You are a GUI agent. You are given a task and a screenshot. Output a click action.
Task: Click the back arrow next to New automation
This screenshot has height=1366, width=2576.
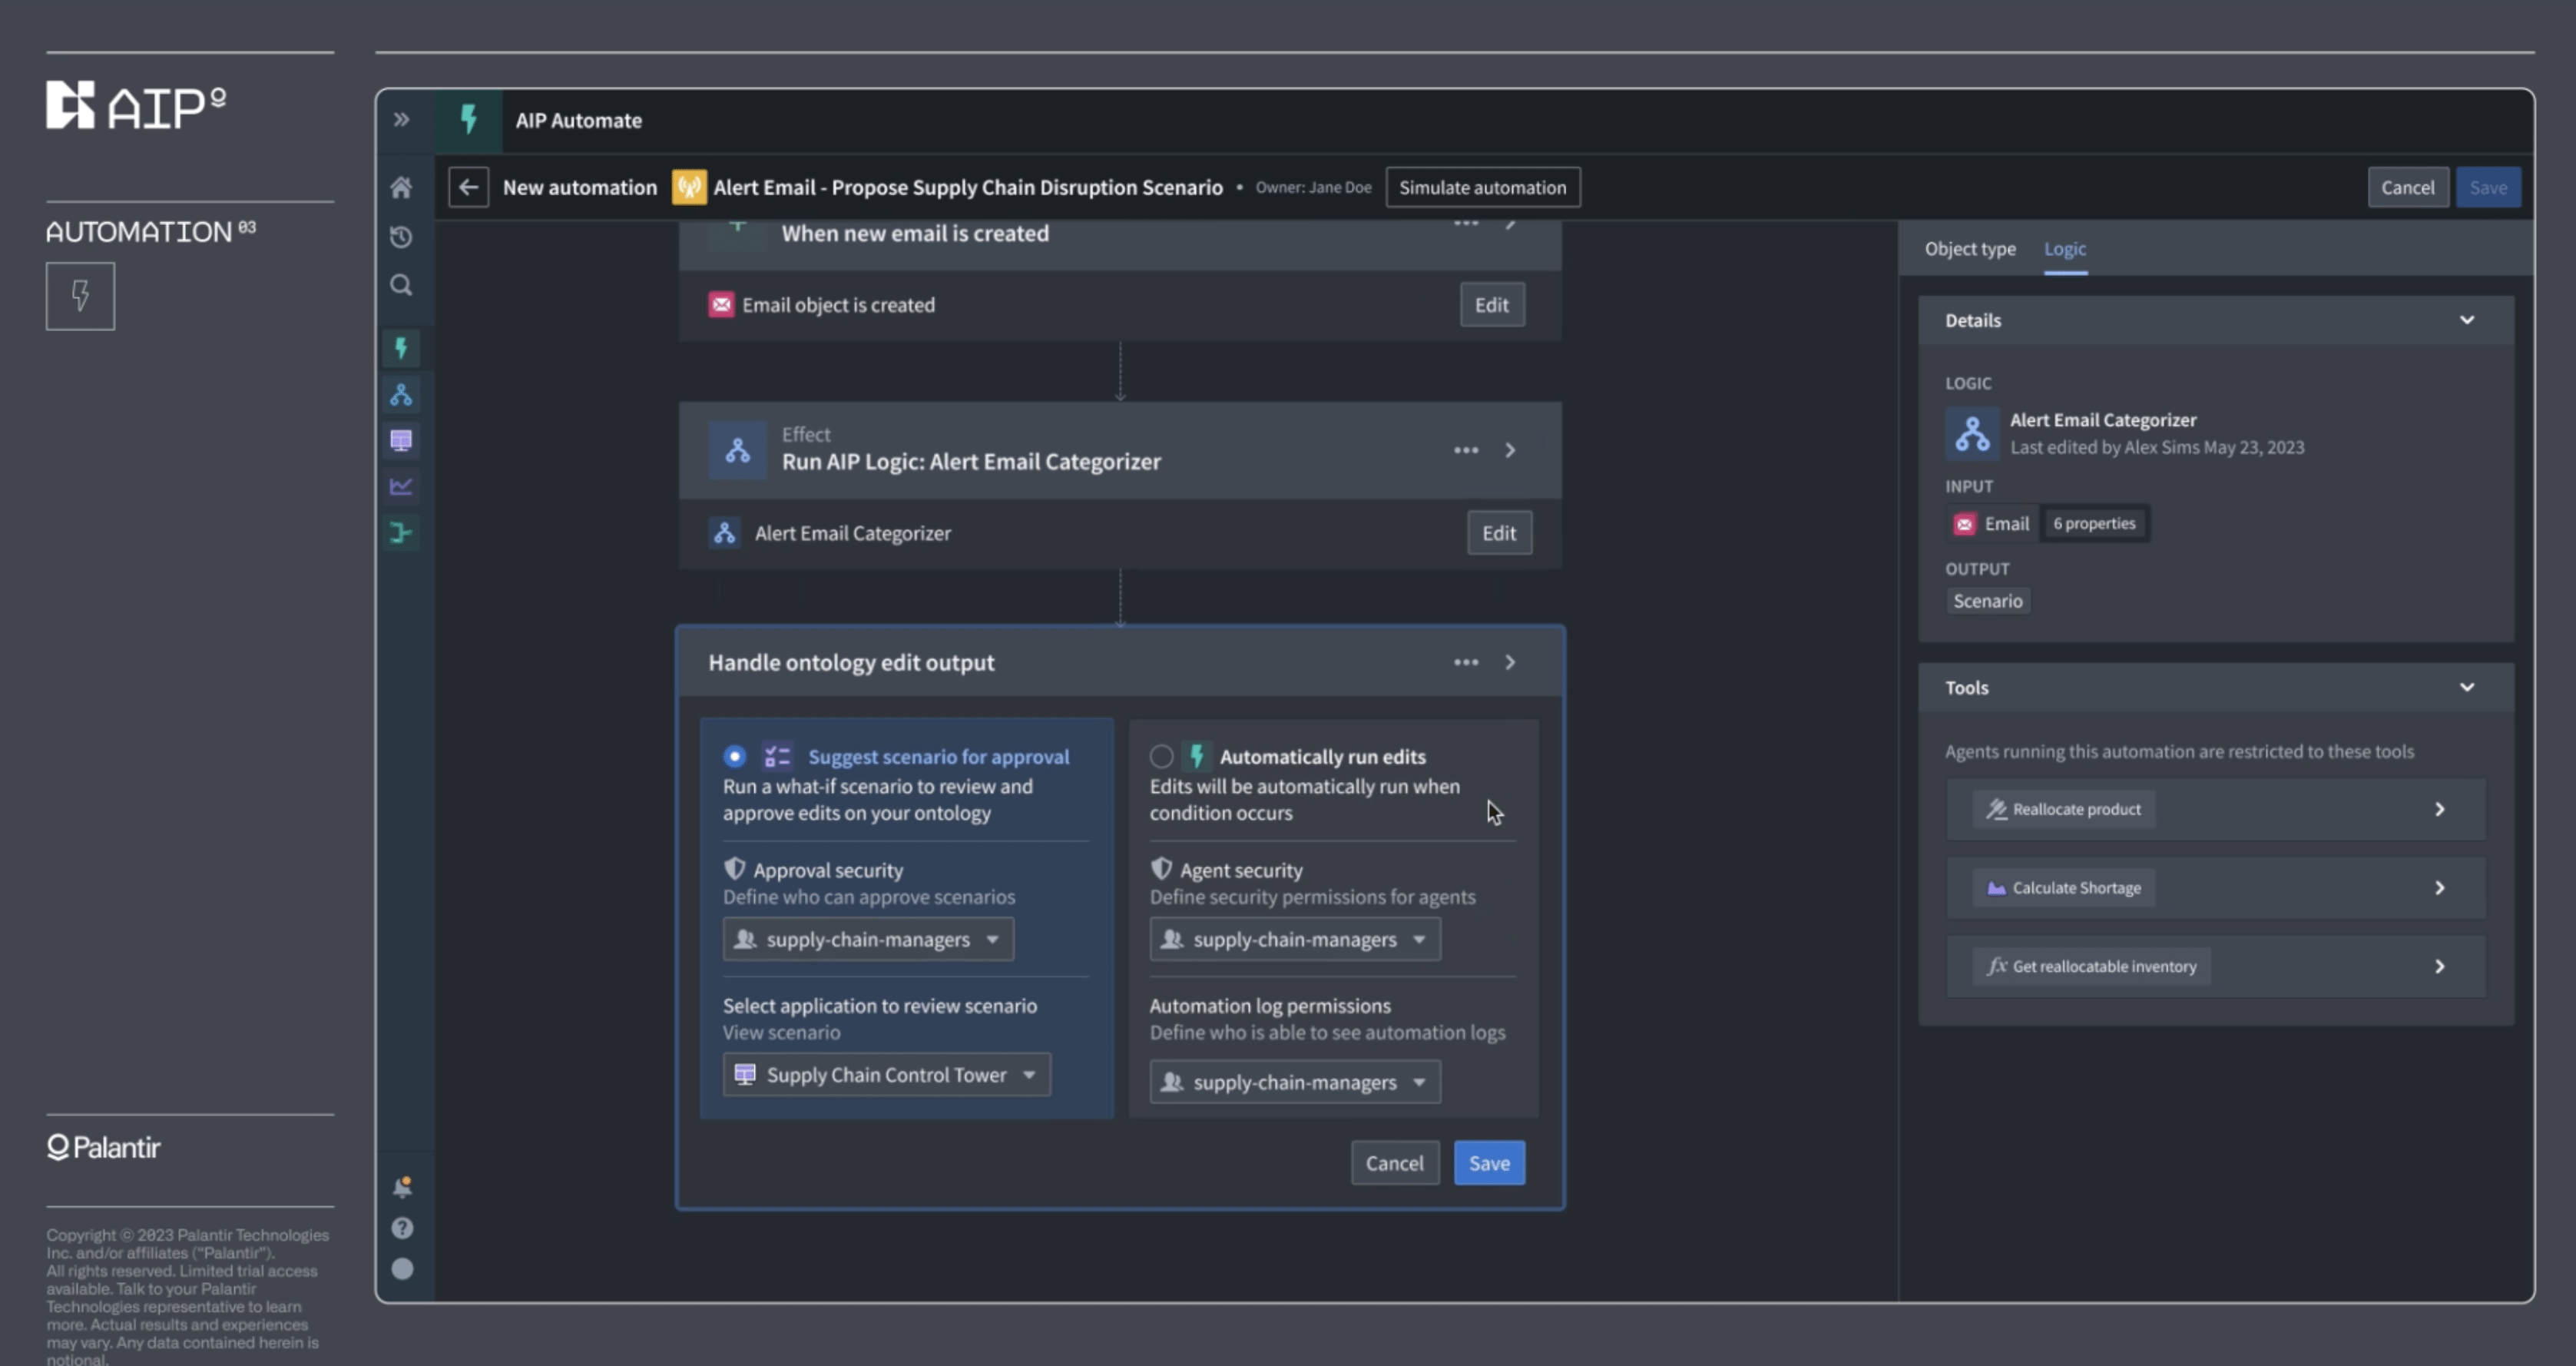pyautogui.click(x=468, y=187)
